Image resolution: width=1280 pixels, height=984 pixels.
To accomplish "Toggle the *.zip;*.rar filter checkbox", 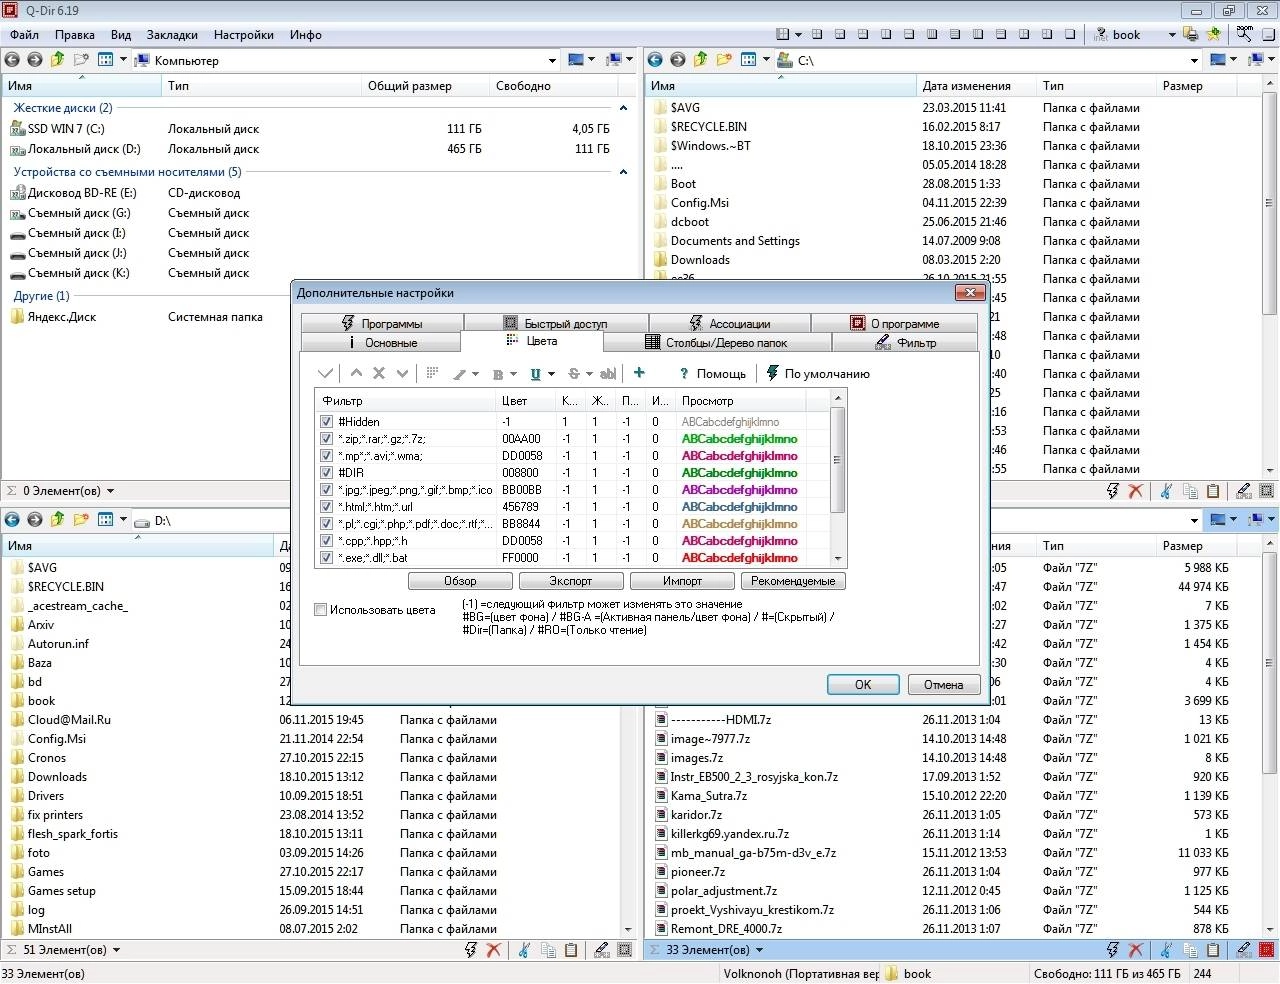I will (326, 439).
